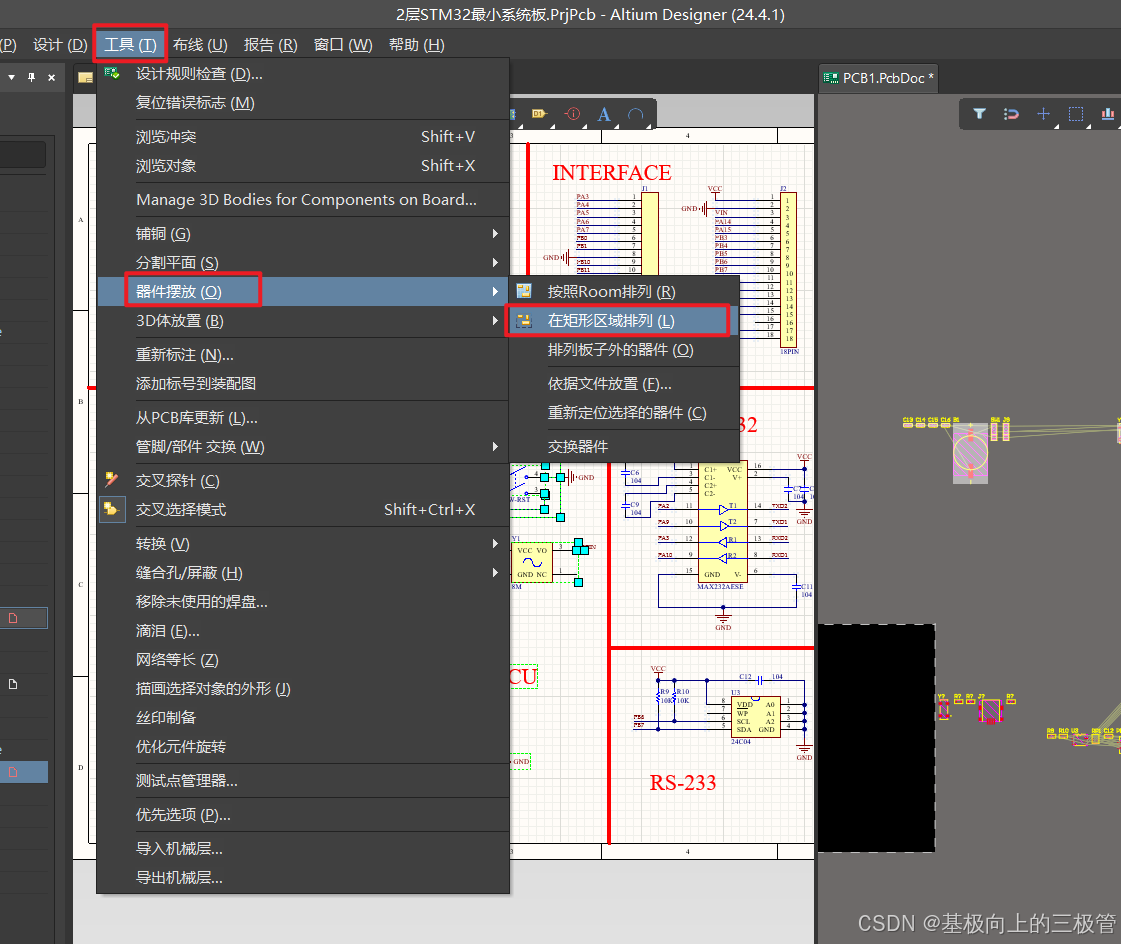Choose 导出机械层...
The width and height of the screenshot is (1121, 944).
[303, 877]
